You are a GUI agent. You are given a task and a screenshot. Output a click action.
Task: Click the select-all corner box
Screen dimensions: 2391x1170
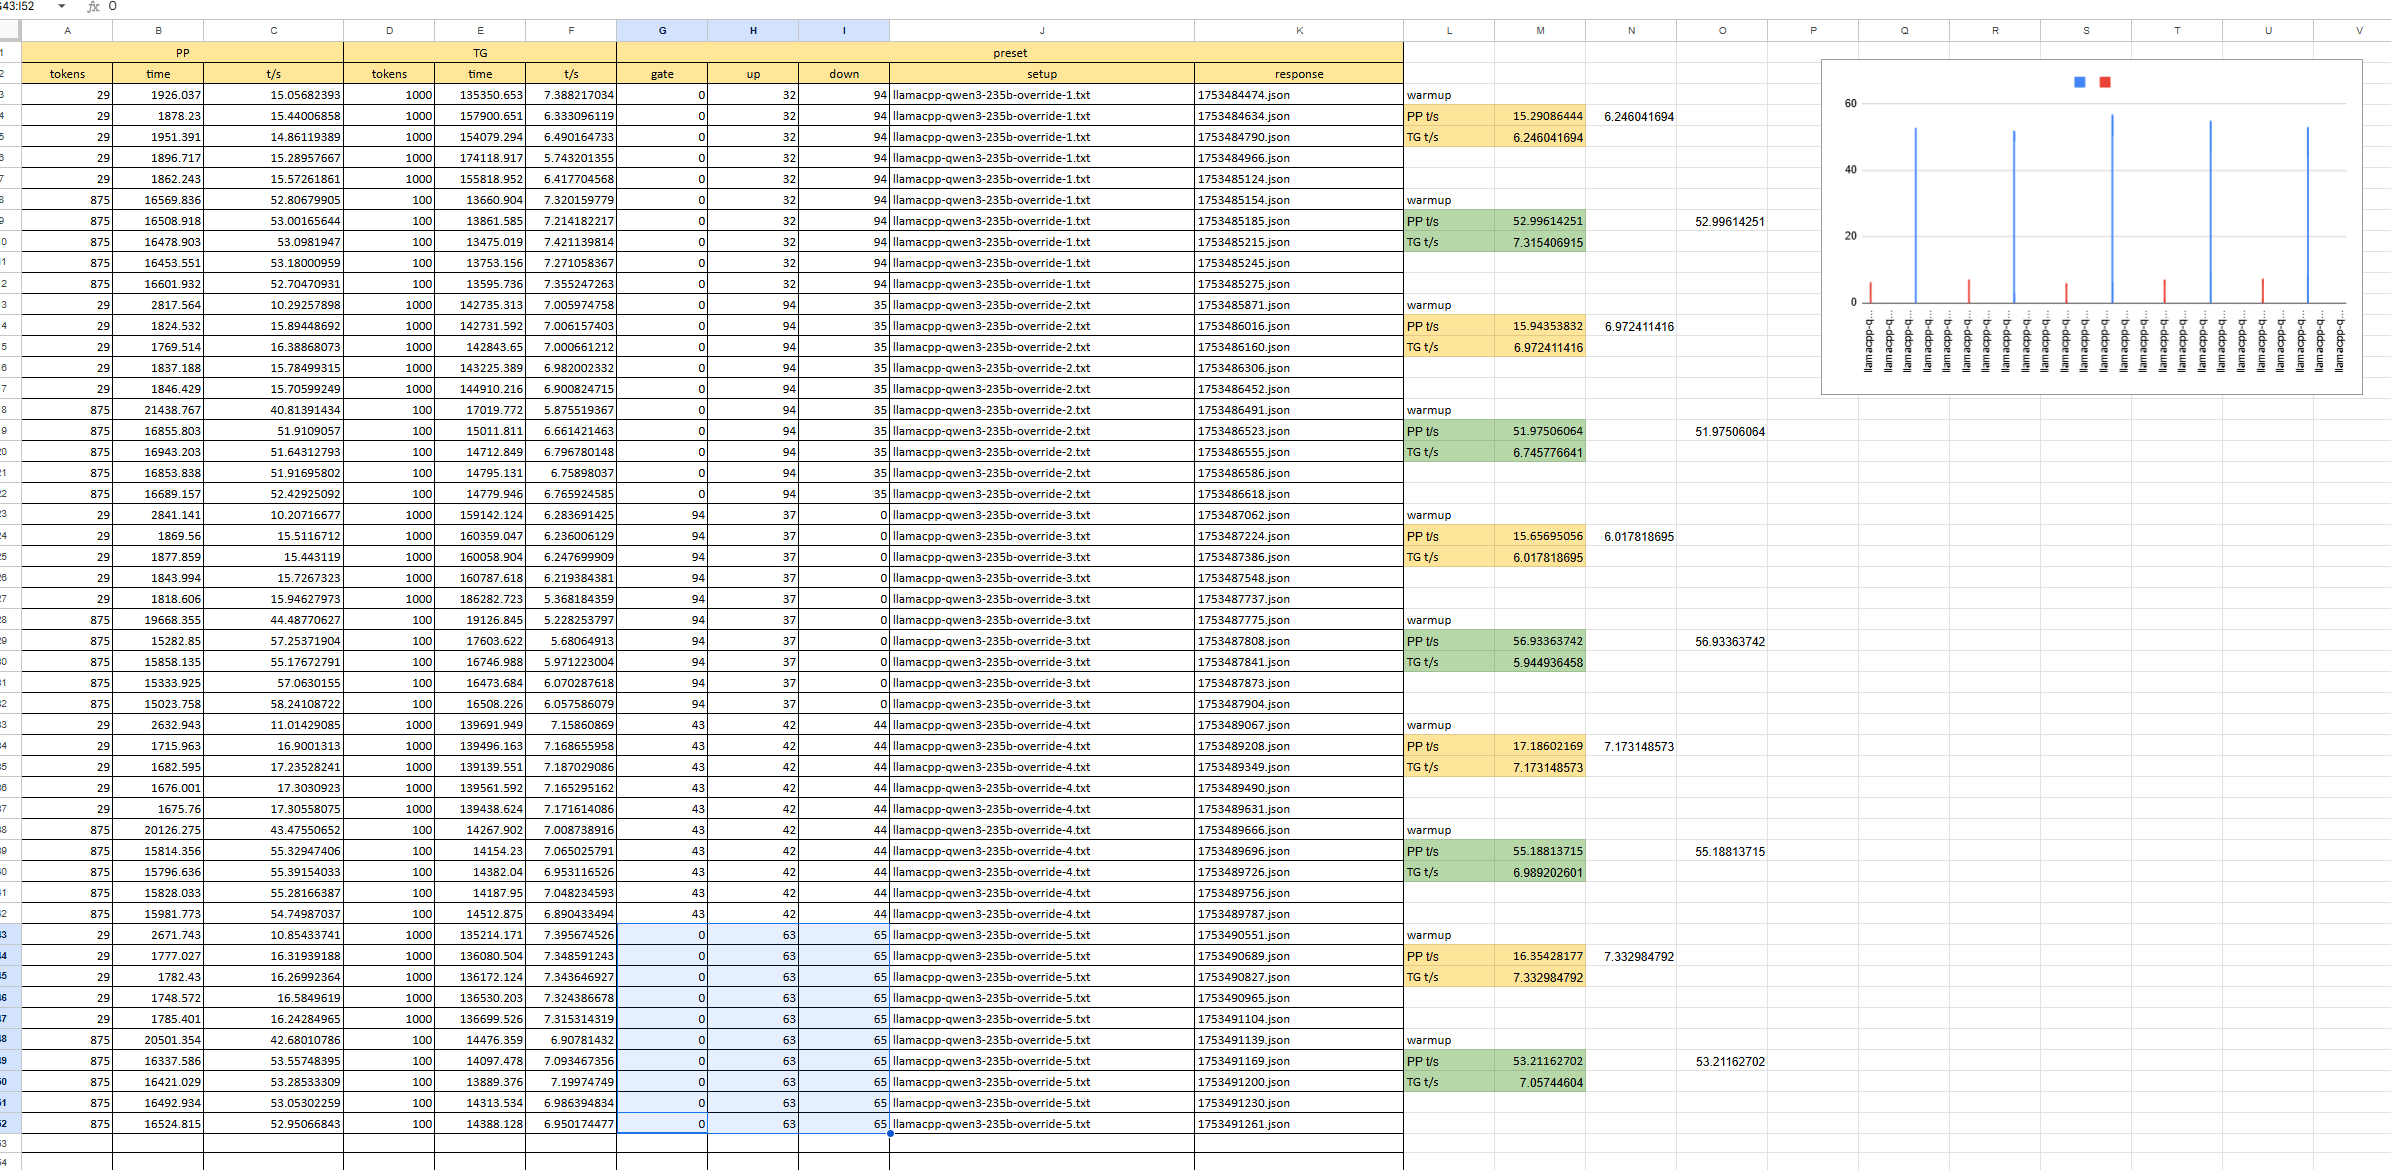point(10,30)
